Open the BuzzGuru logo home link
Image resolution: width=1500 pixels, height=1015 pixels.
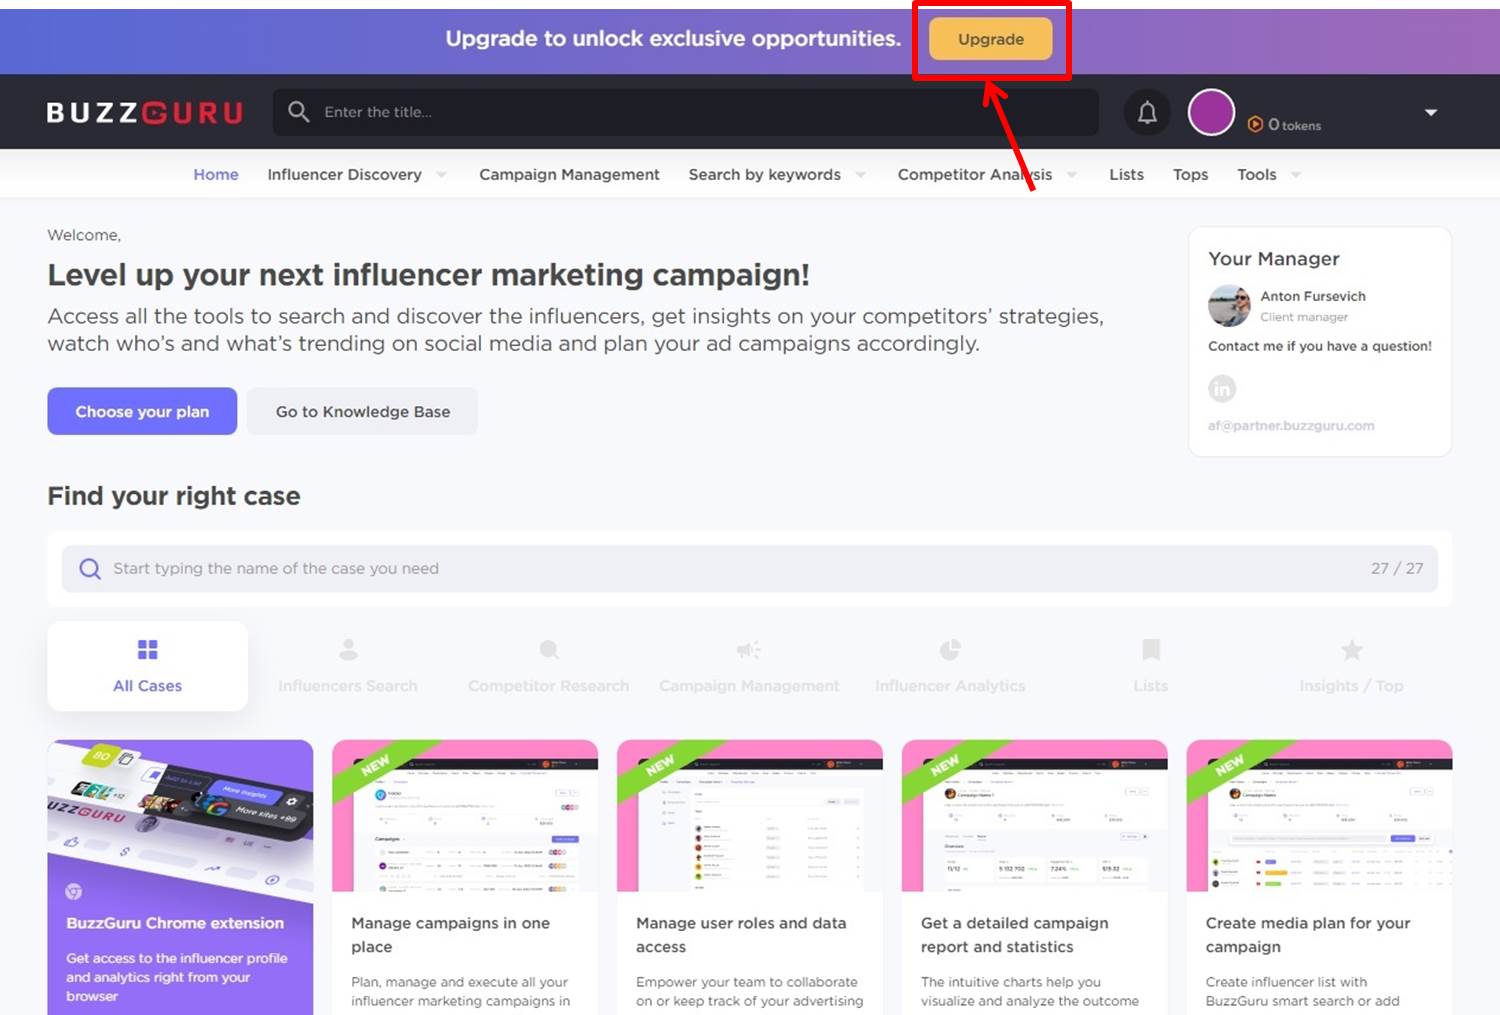pos(145,112)
